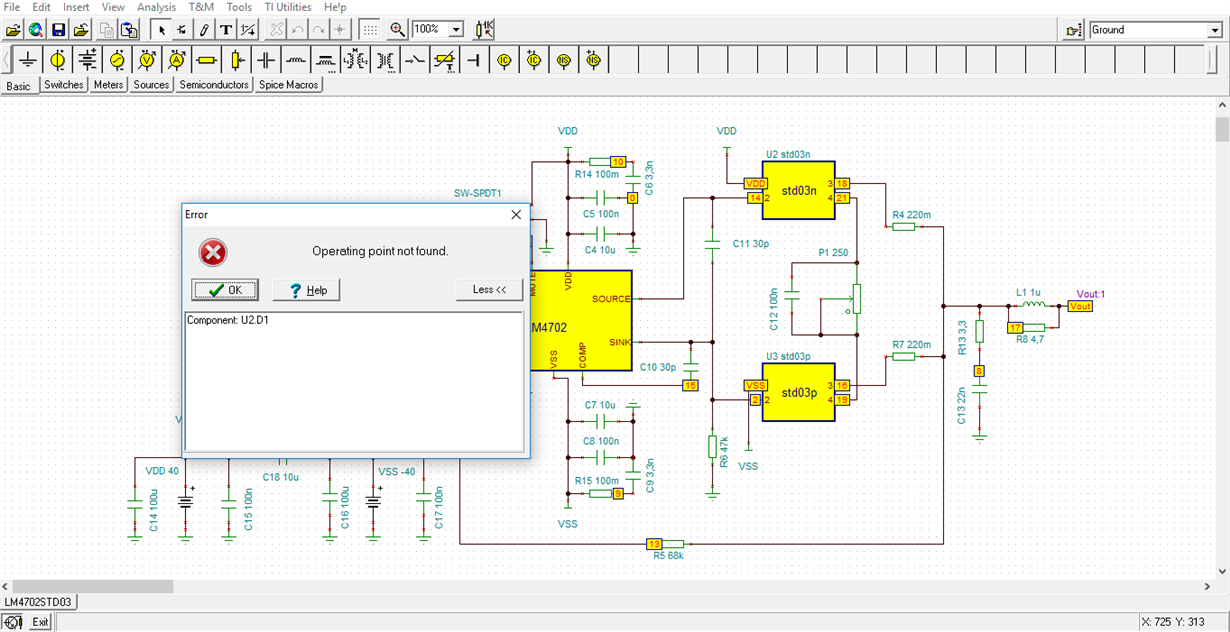
Task: Switch to the Basic component tab
Action: (x=19, y=86)
